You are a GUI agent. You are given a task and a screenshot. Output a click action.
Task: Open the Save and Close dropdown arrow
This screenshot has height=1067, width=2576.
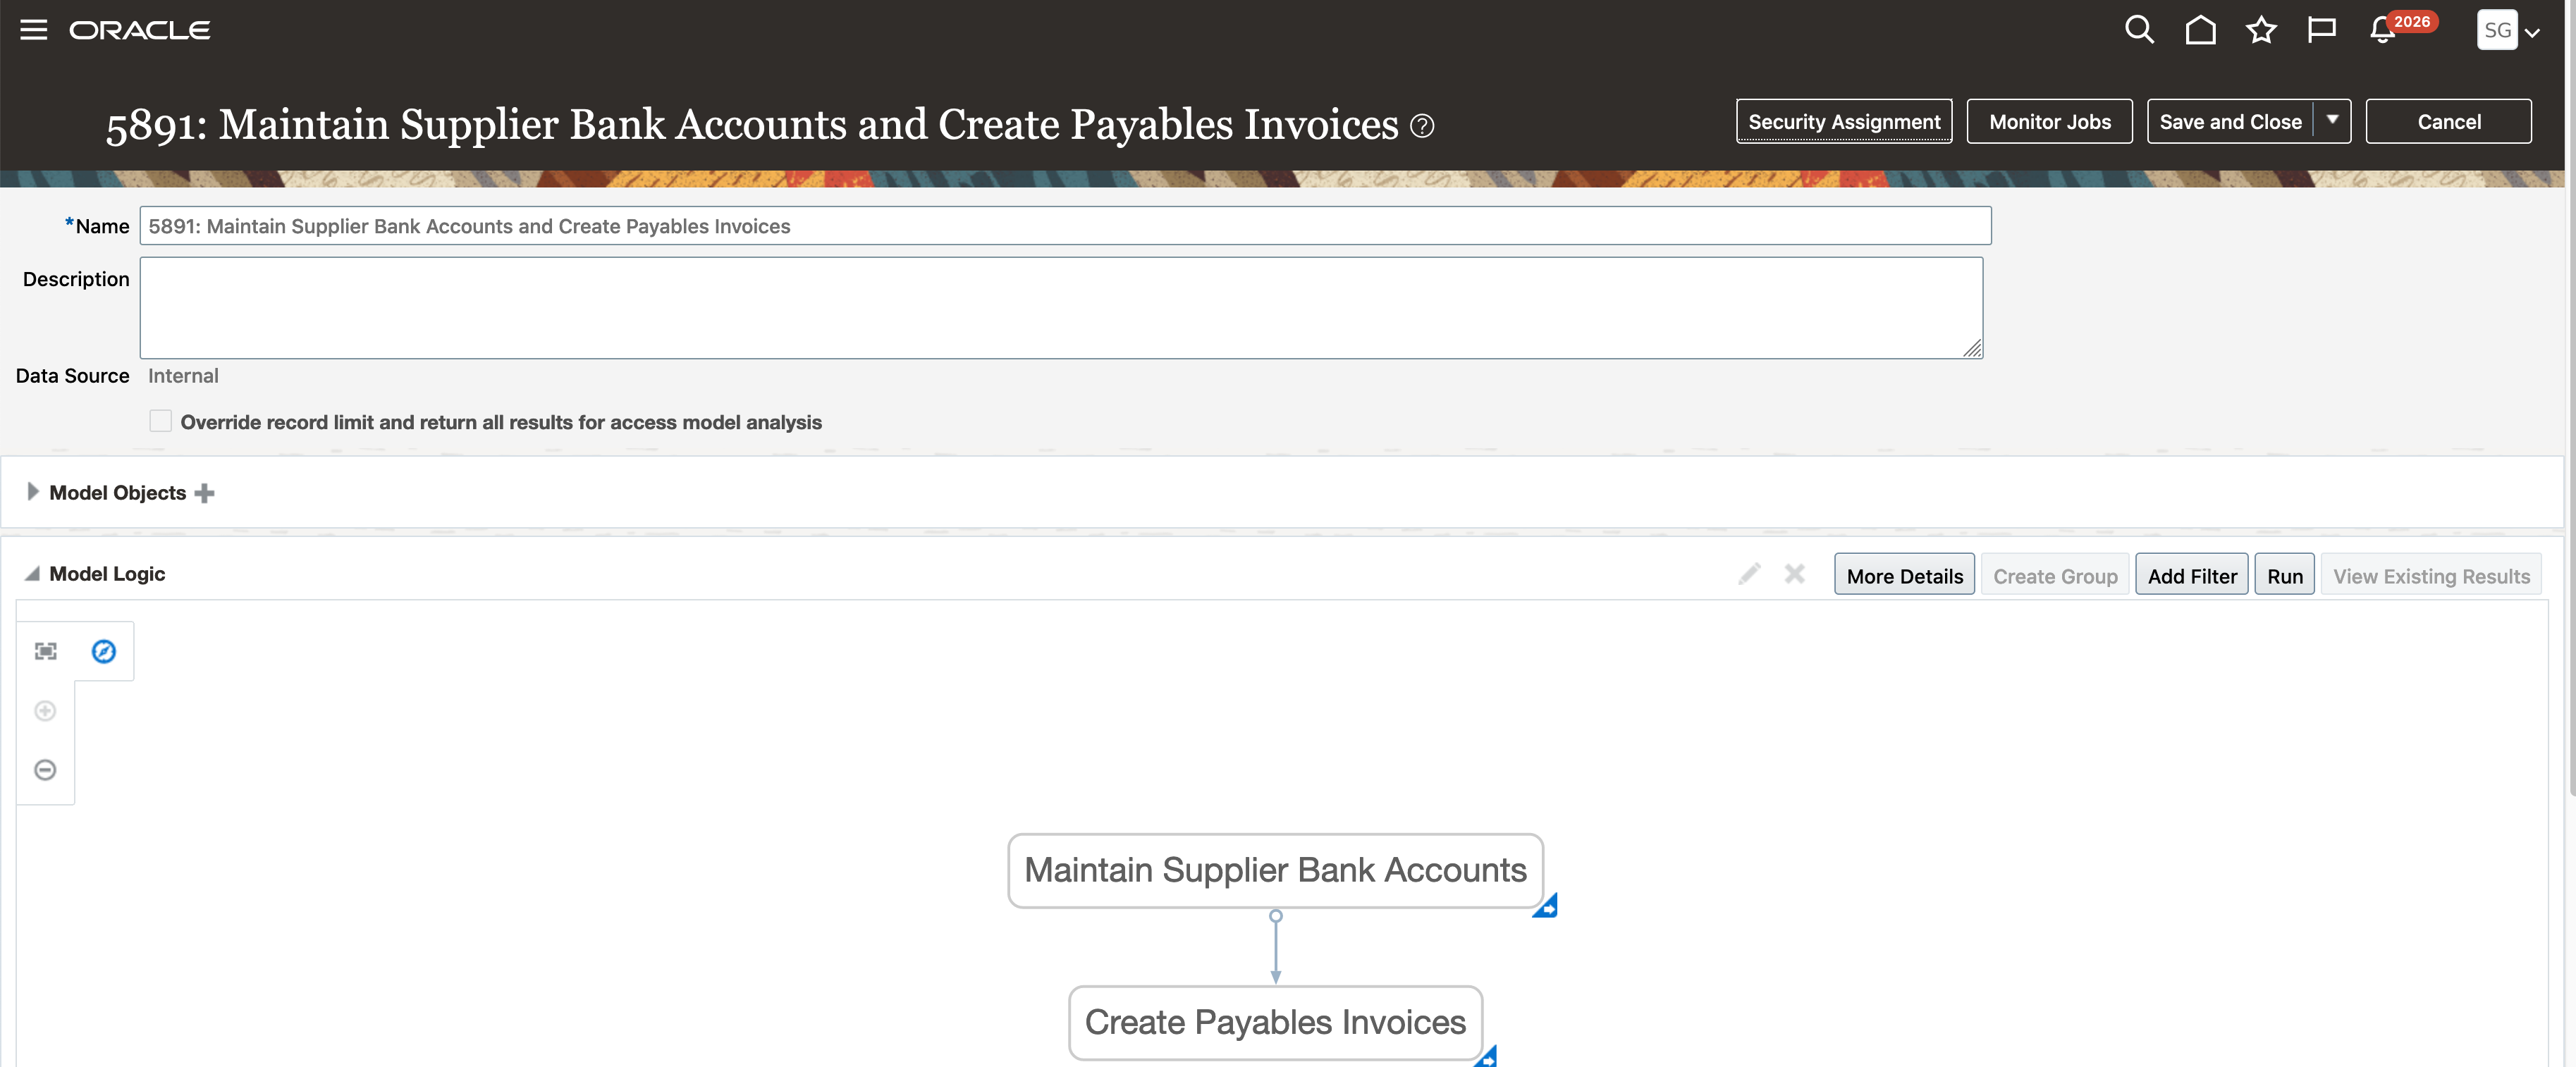coord(2332,121)
